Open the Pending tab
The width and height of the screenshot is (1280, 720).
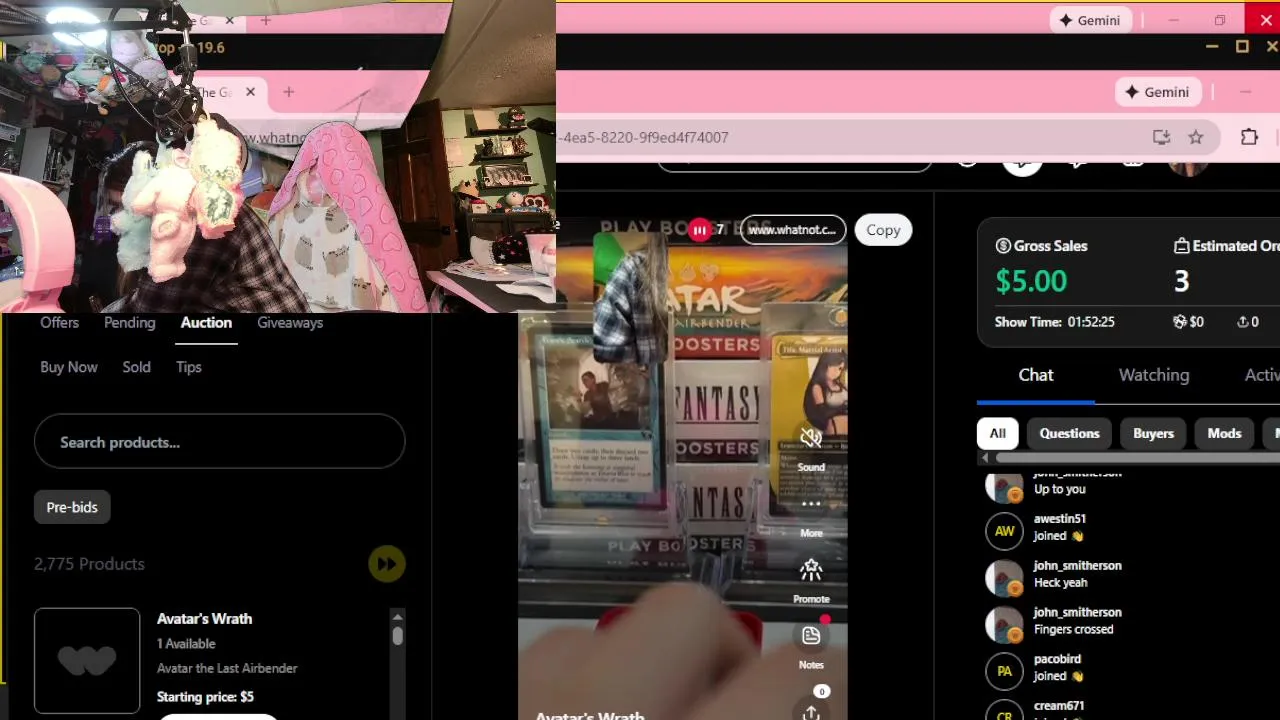coord(129,322)
